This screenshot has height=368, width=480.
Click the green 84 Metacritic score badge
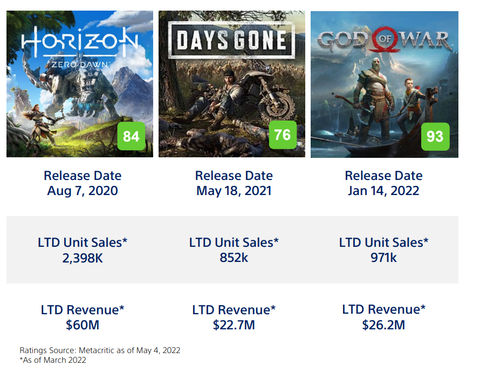pos(131,136)
